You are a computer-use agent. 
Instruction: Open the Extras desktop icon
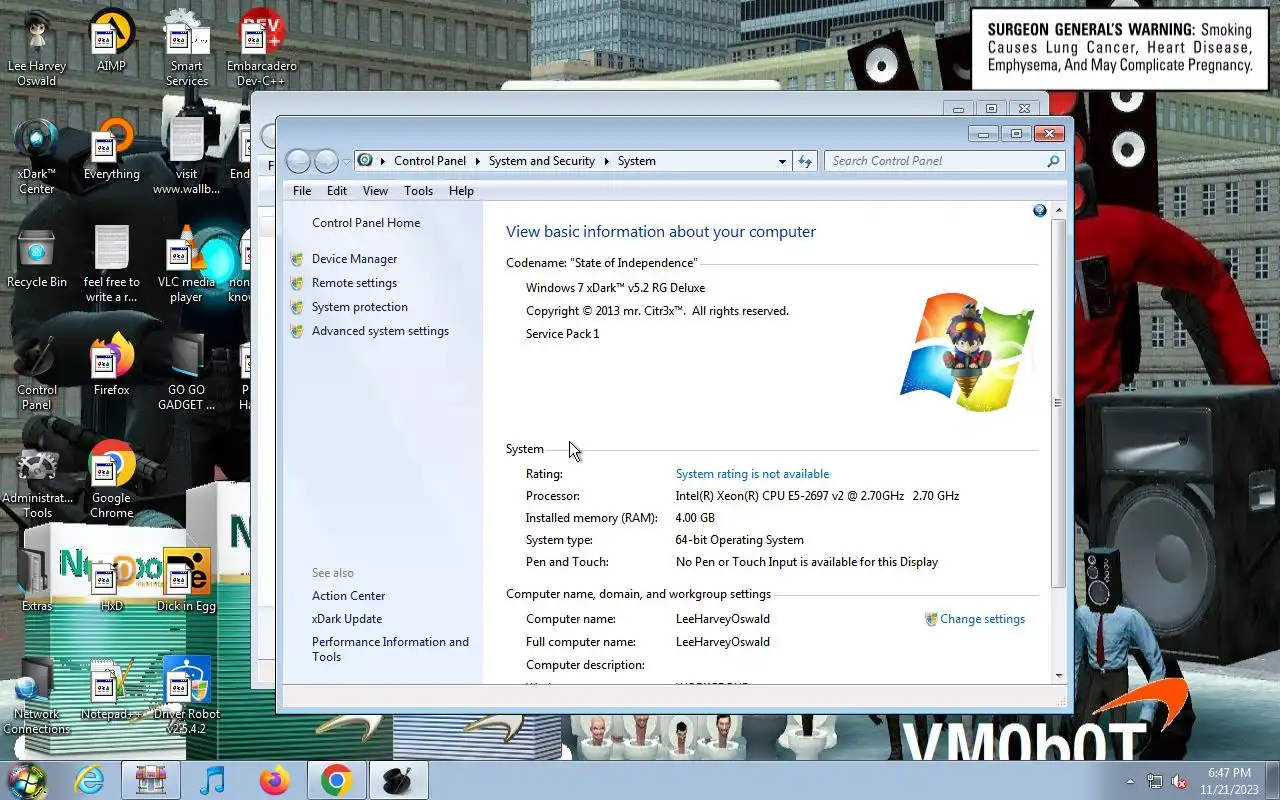[37, 582]
